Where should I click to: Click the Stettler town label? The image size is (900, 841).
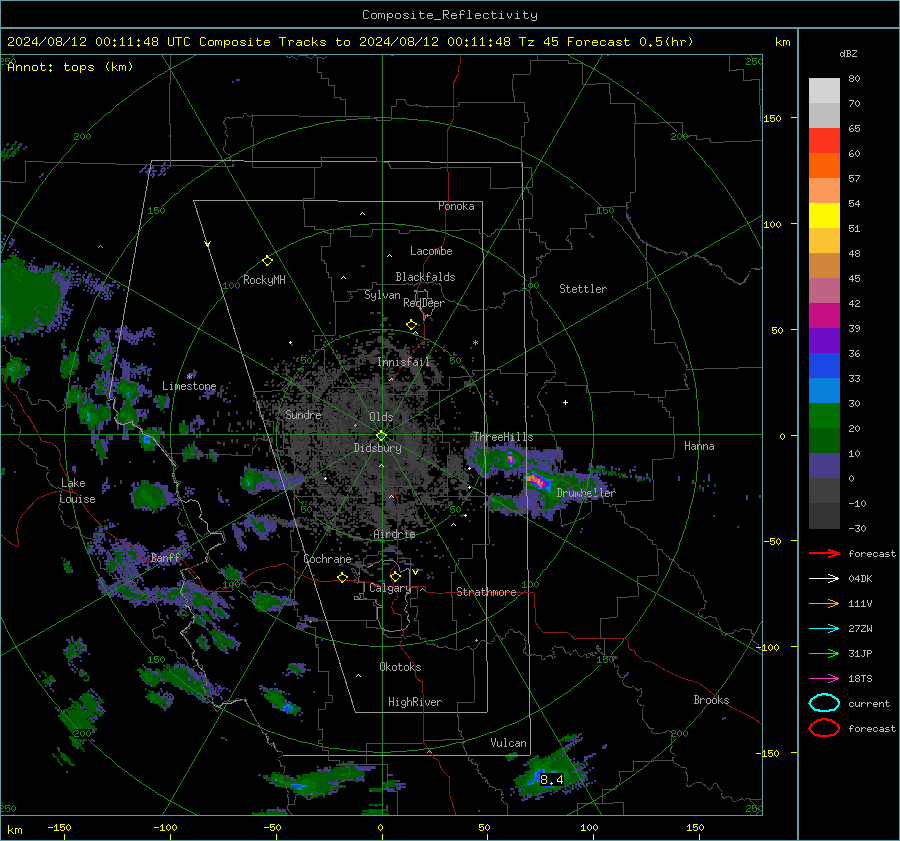click(583, 289)
